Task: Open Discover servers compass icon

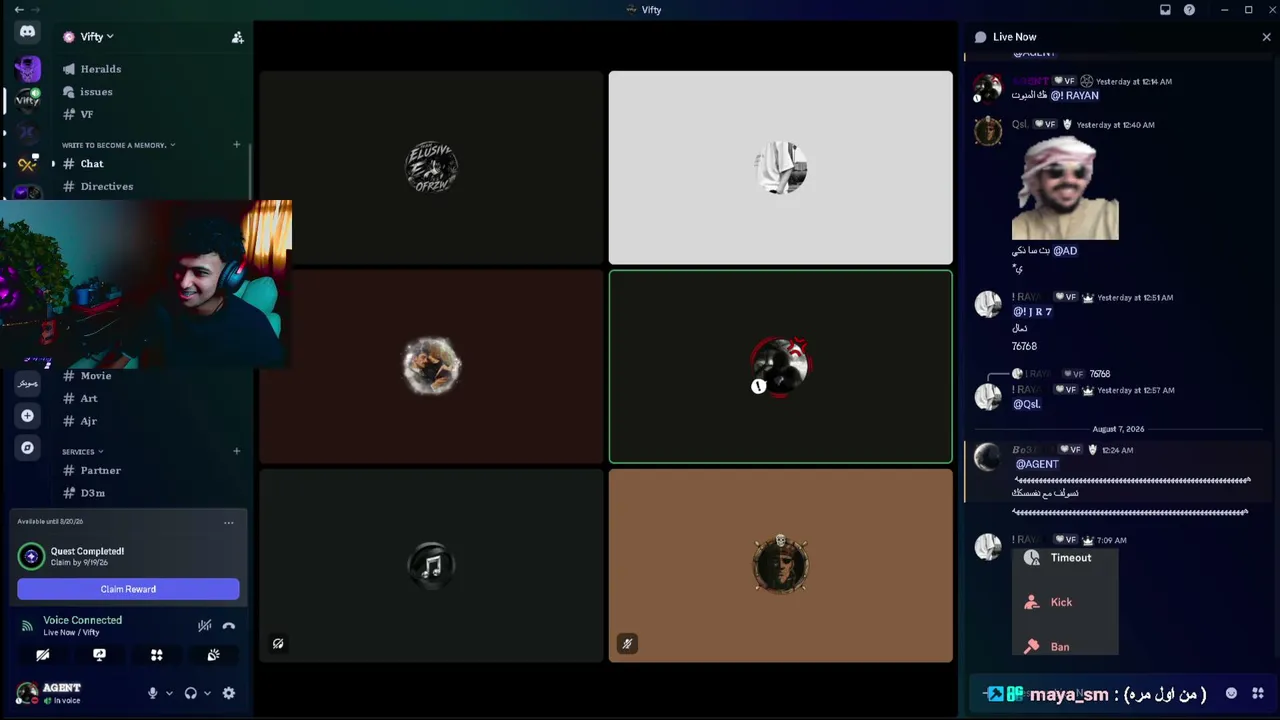Action: pos(28,448)
